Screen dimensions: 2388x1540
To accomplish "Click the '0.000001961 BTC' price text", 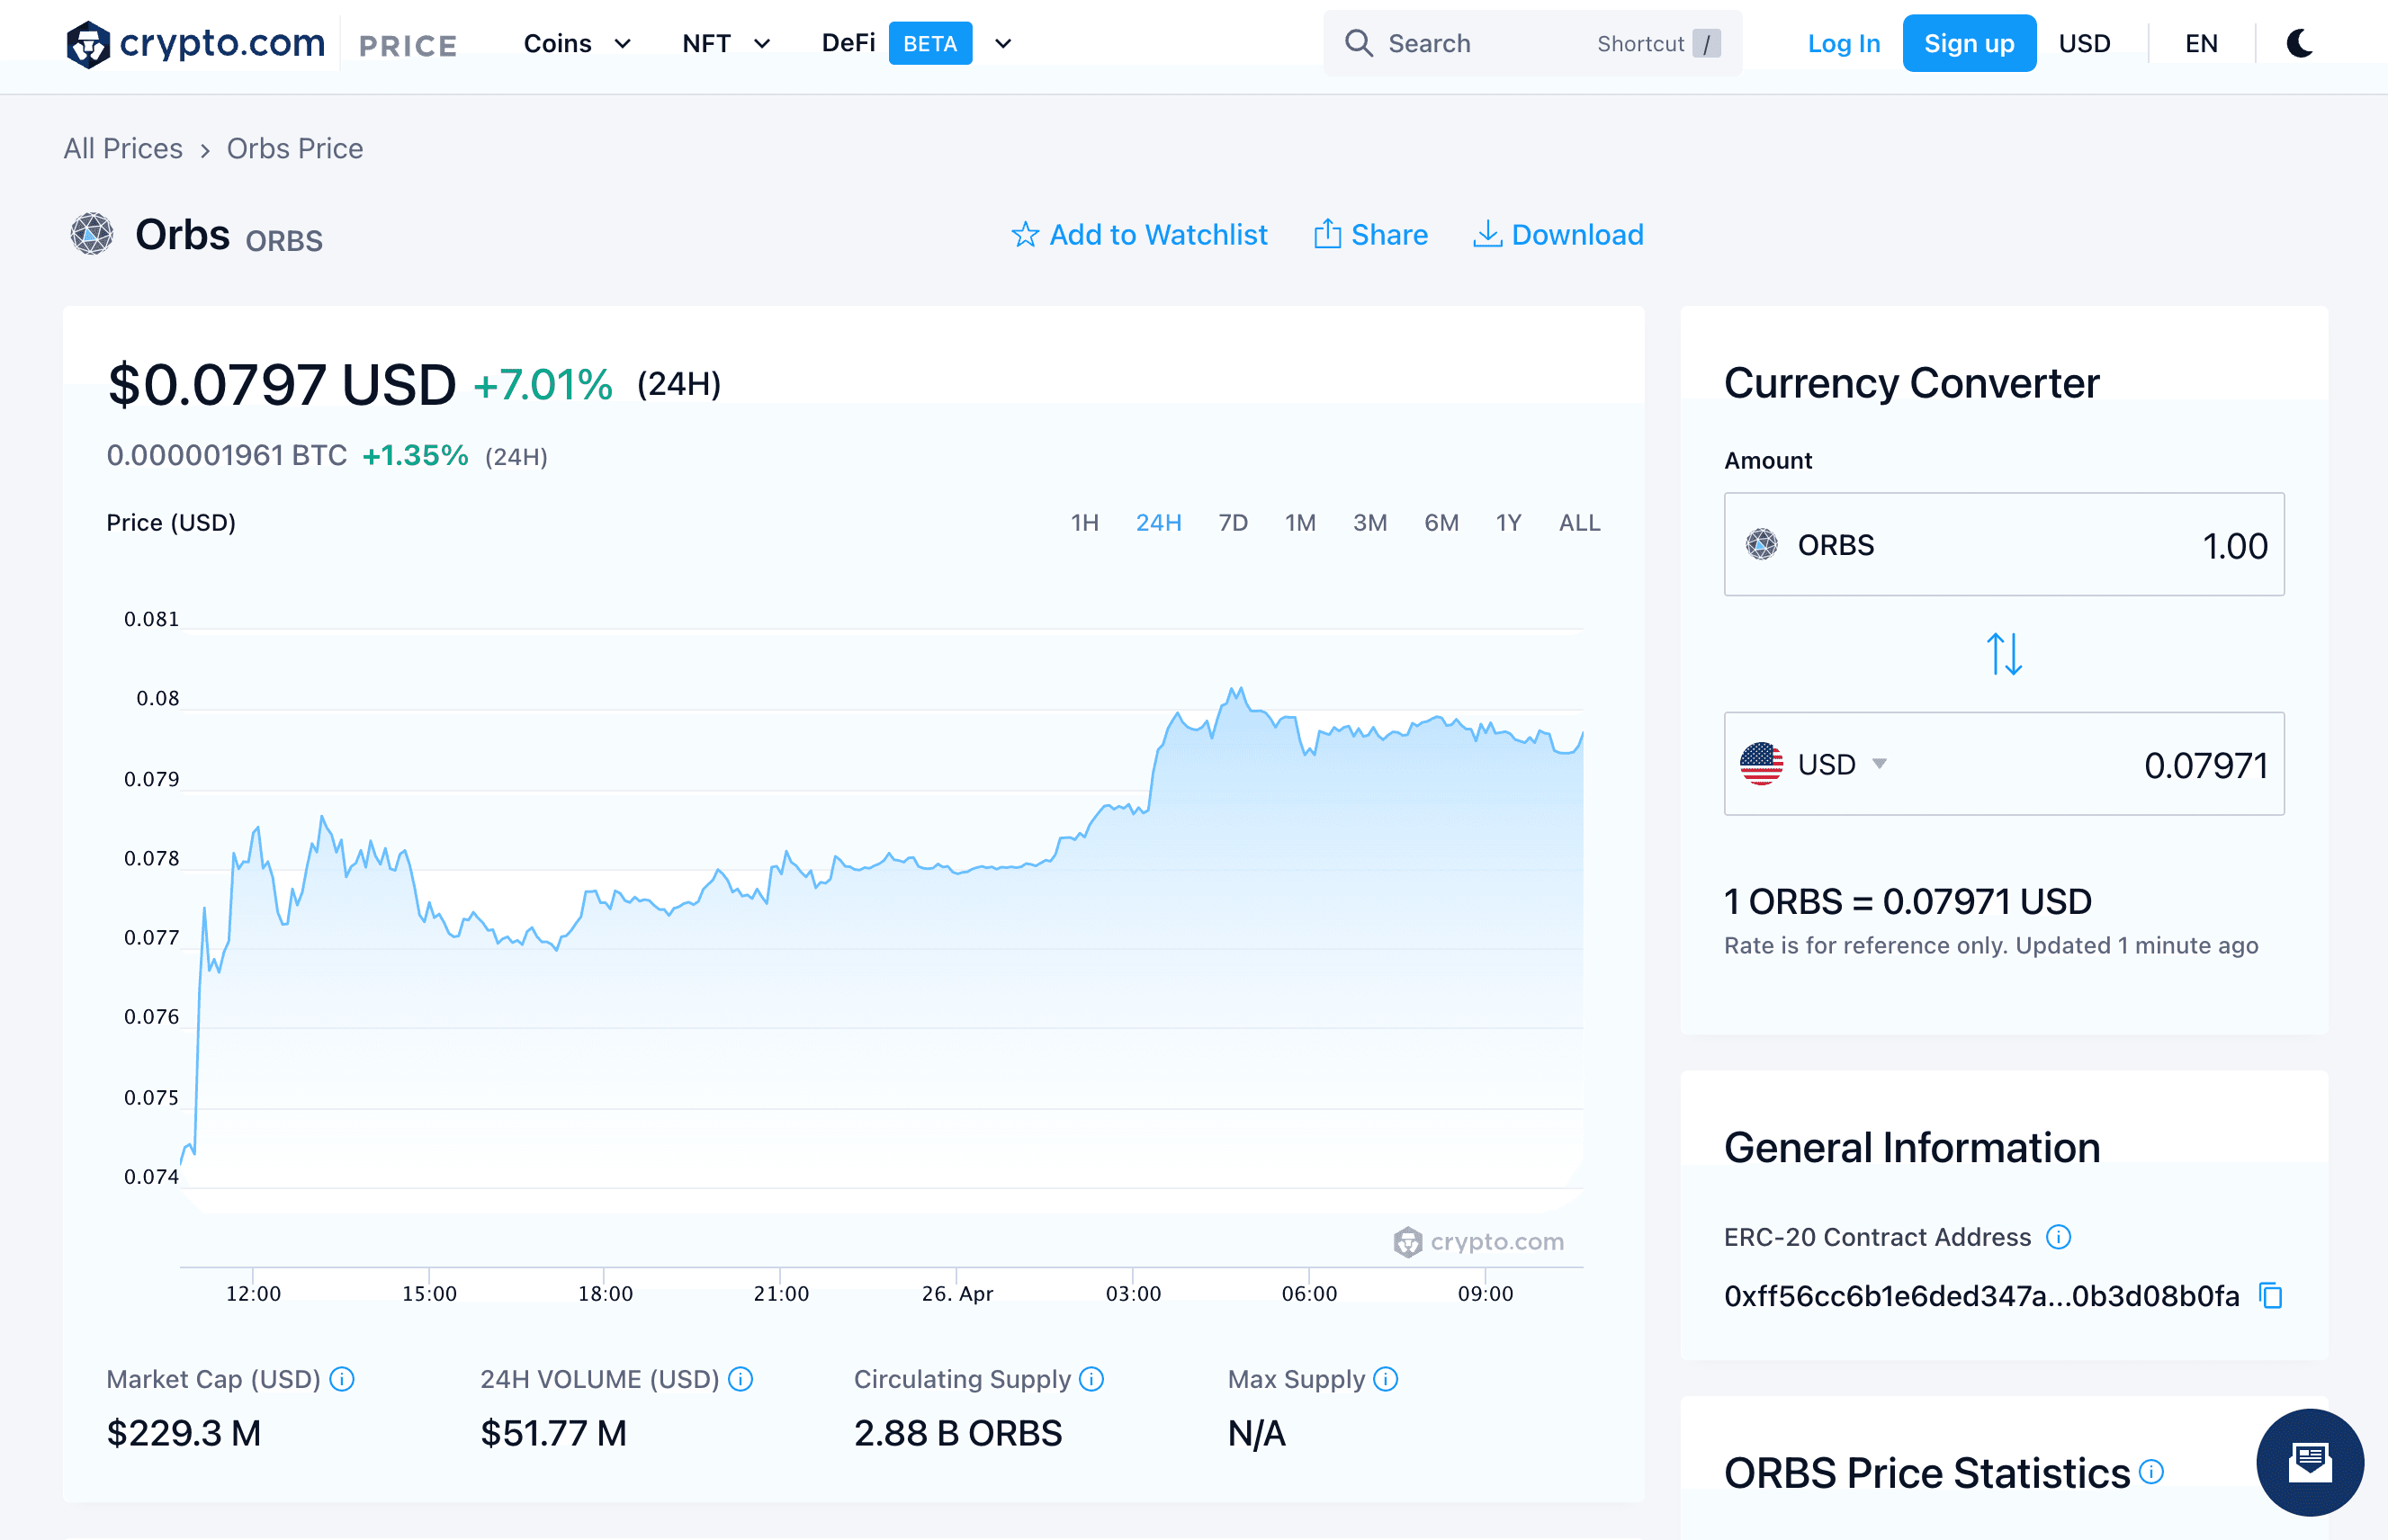I will tap(227, 456).
